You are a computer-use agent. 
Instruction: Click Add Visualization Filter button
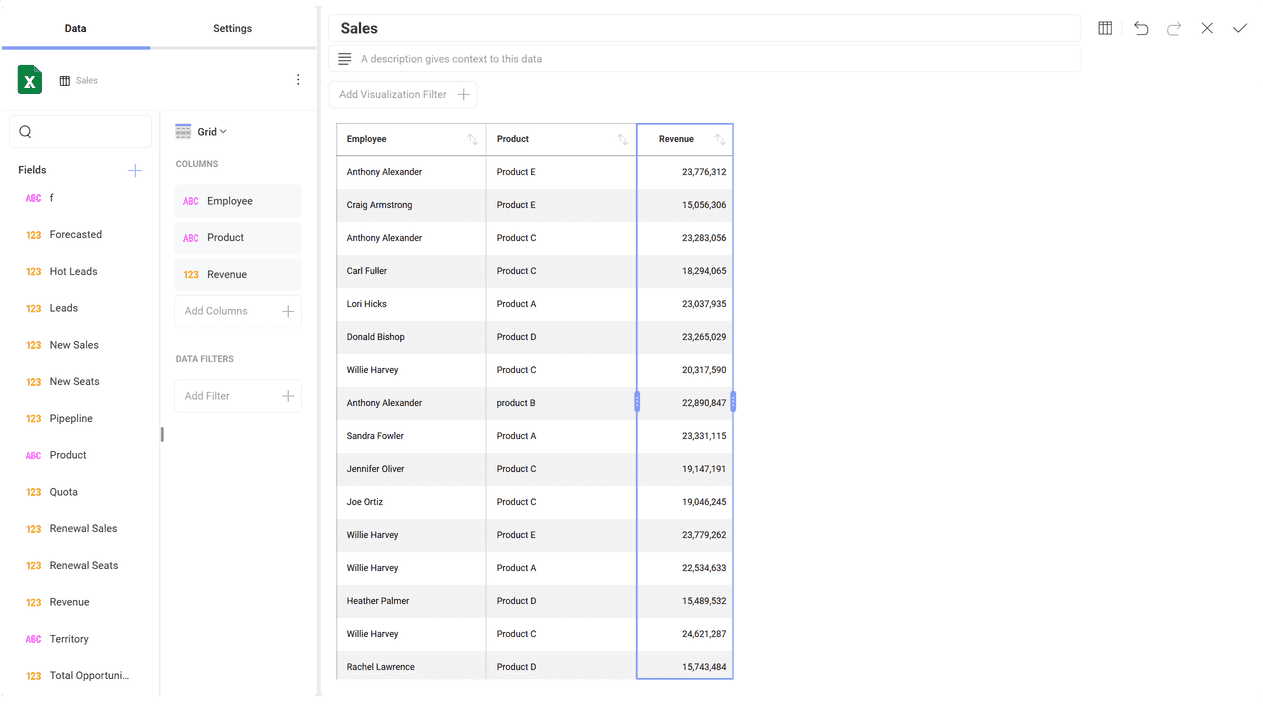[x=403, y=95]
